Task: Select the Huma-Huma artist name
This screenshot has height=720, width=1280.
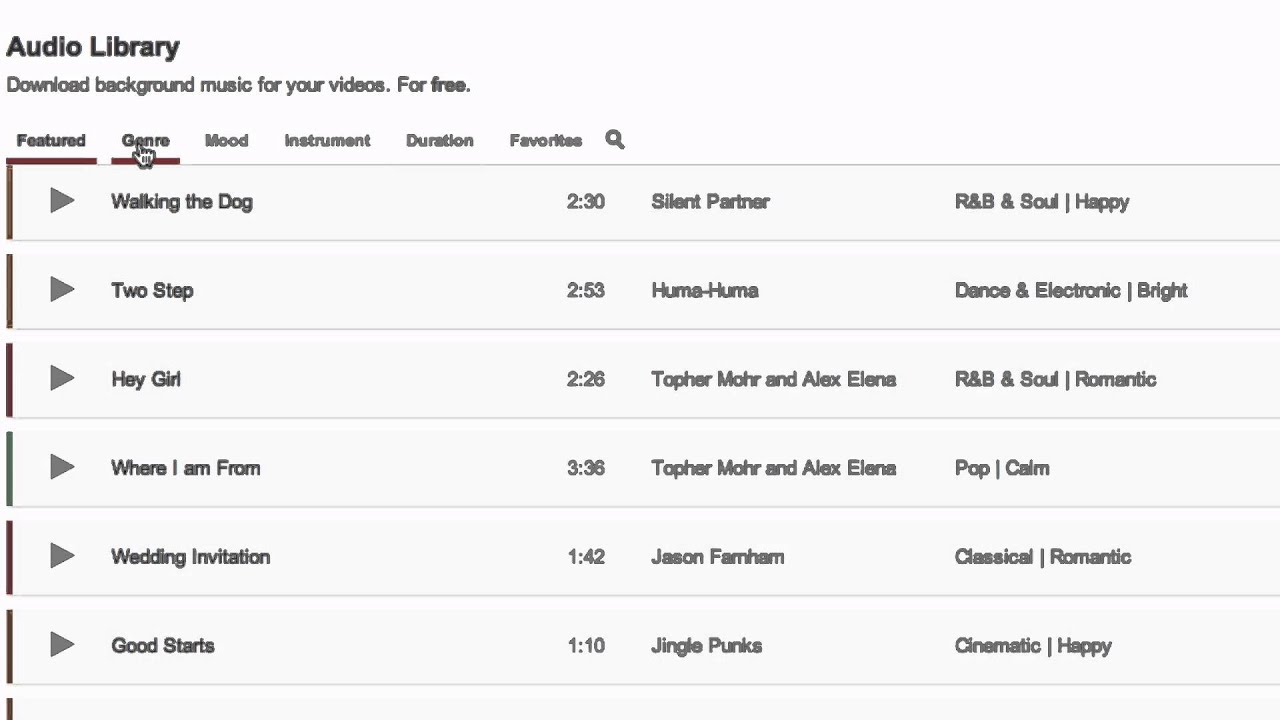Action: 704,291
